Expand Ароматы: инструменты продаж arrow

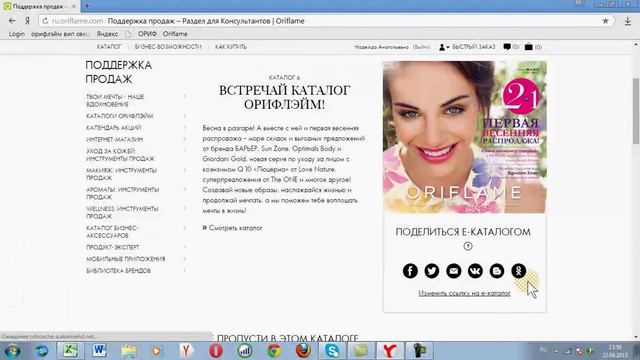point(184,189)
